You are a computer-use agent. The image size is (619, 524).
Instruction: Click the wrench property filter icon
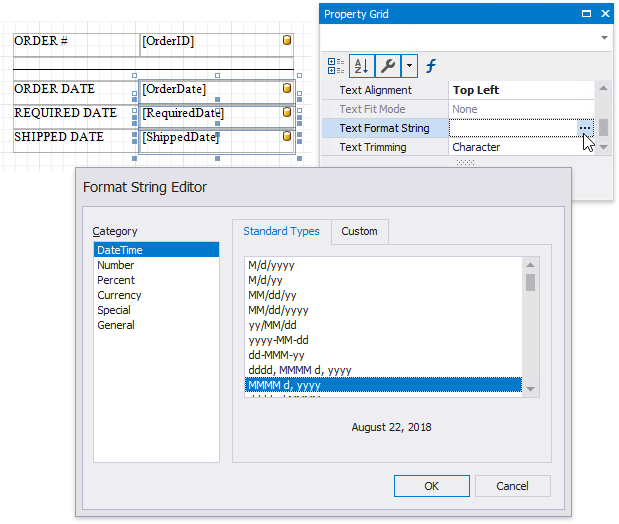point(386,66)
